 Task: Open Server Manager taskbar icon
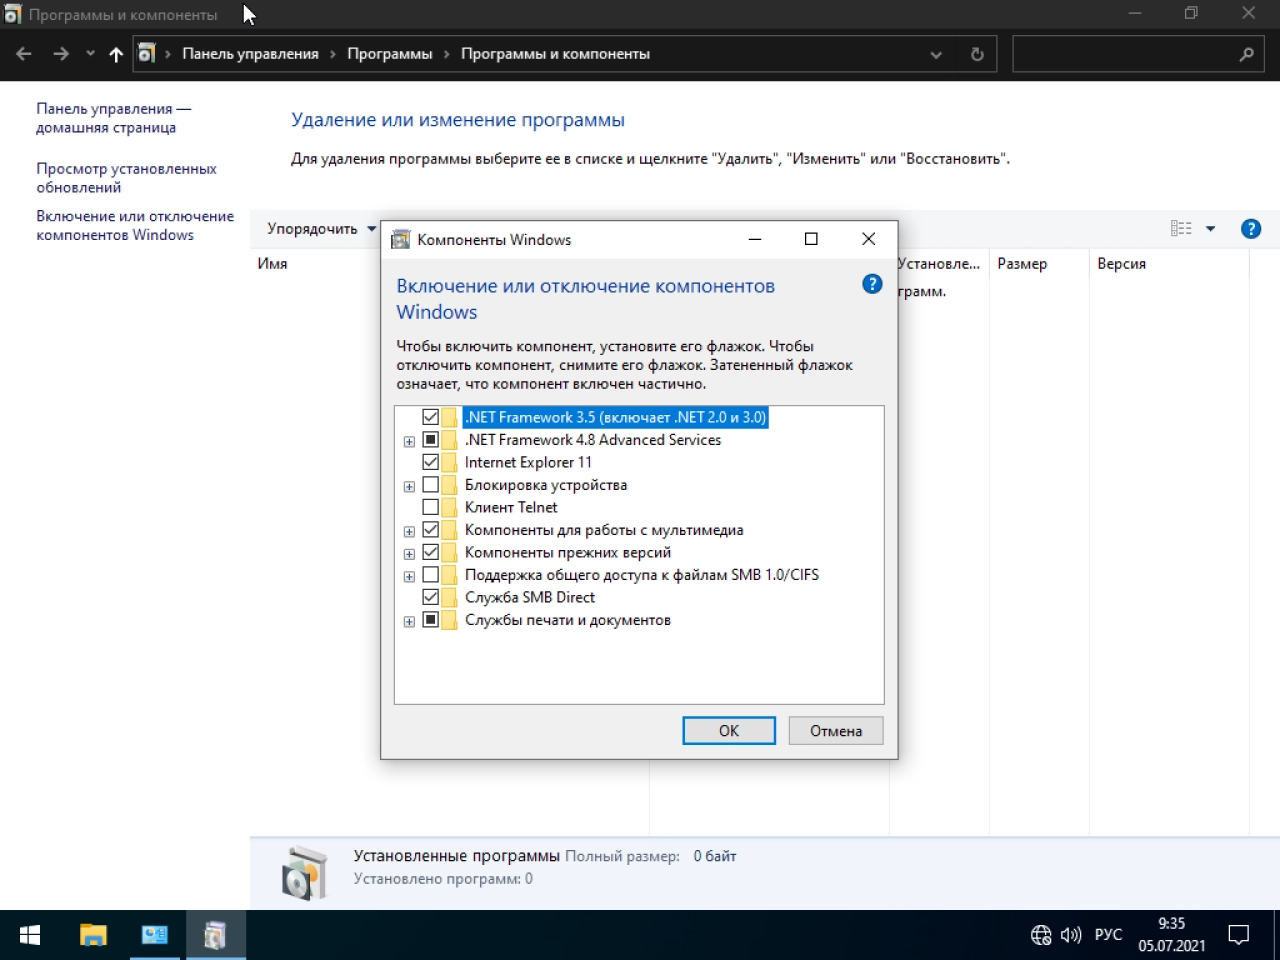(x=155, y=935)
